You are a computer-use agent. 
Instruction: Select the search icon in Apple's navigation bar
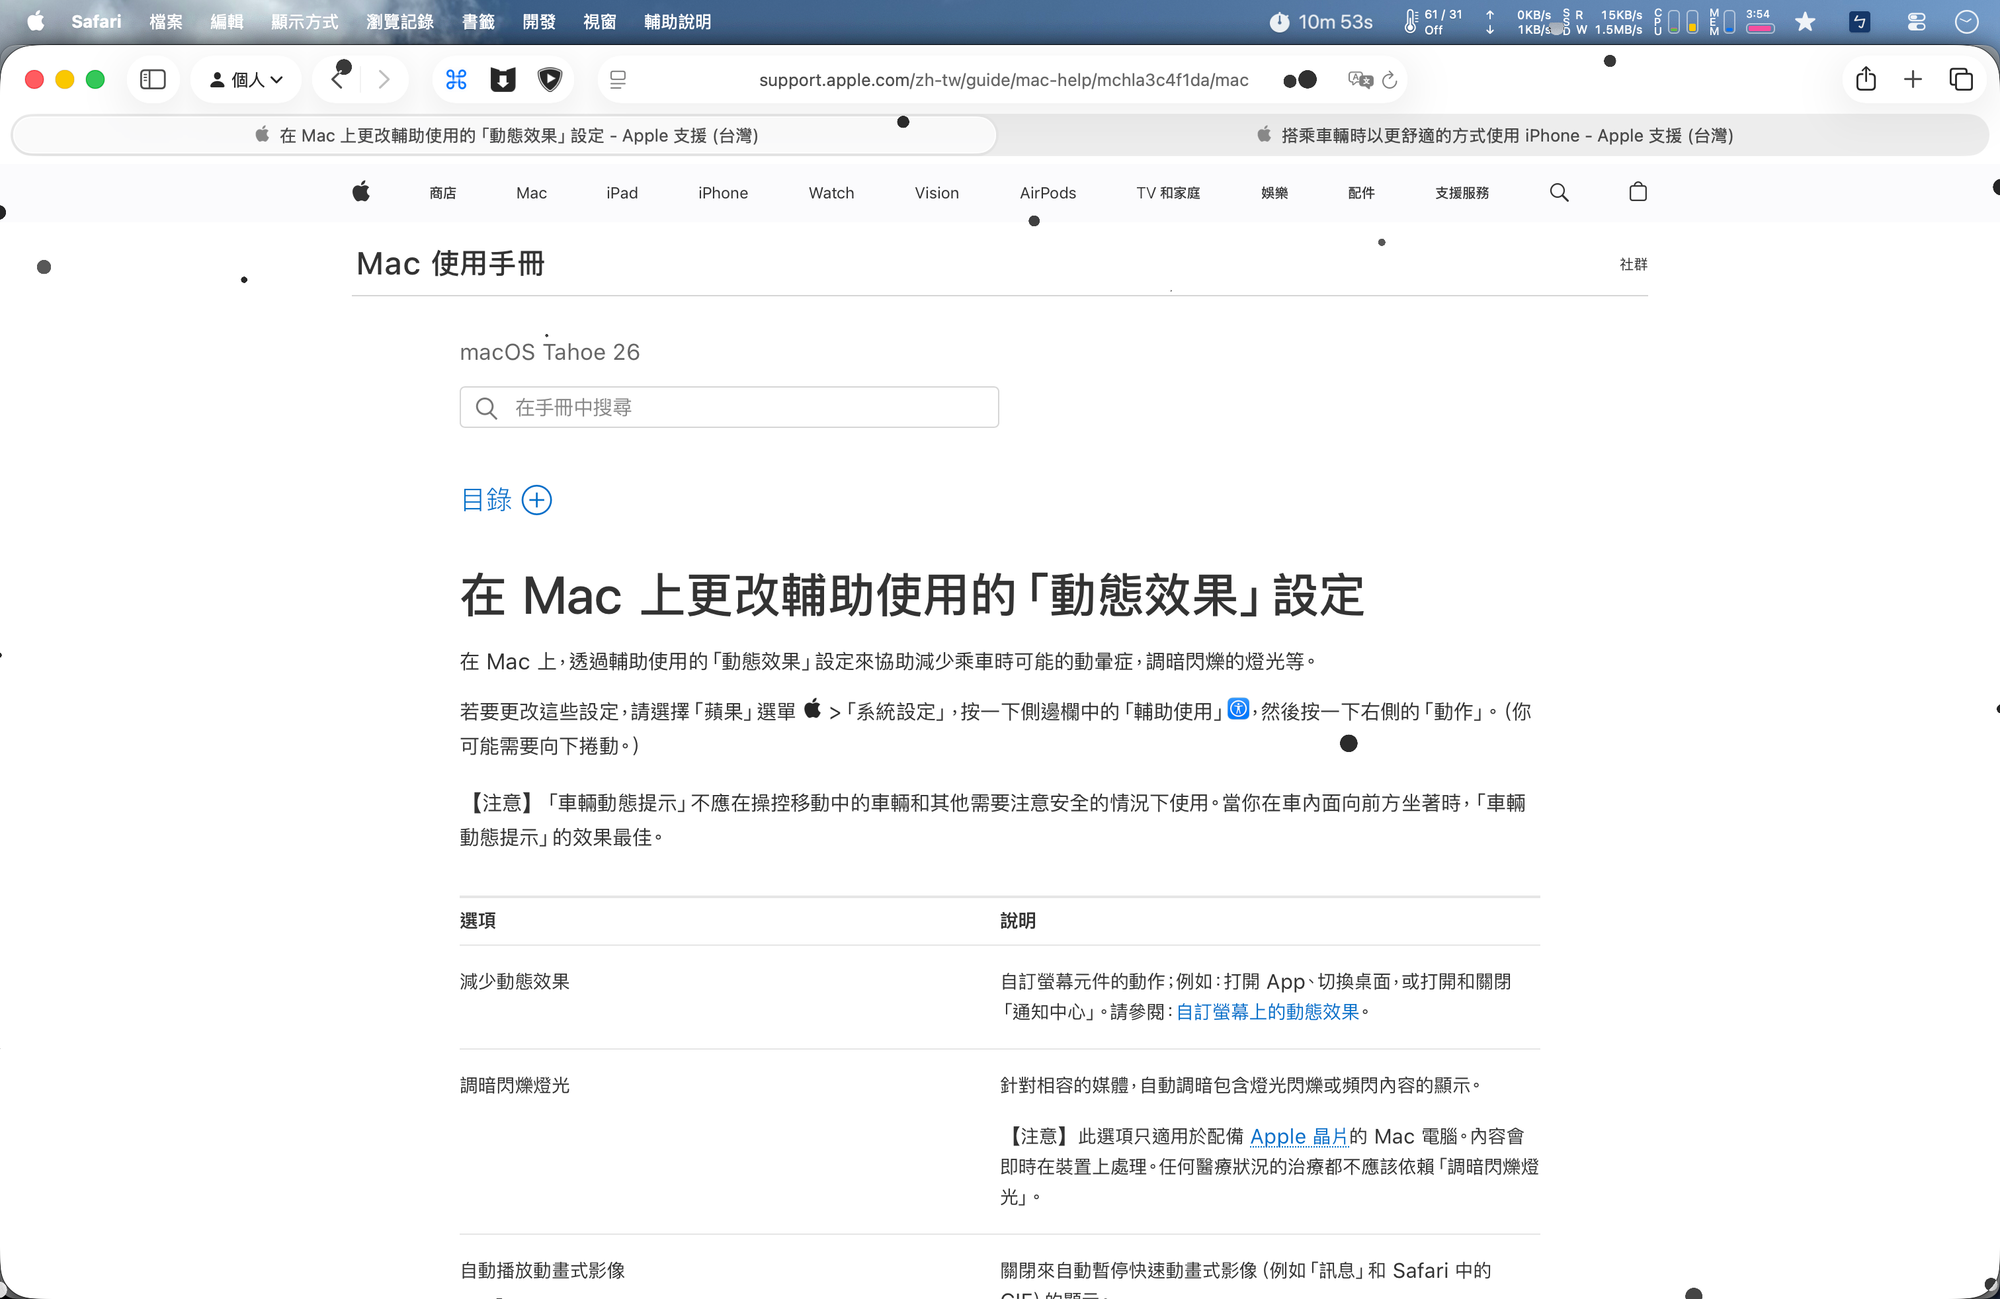[1559, 192]
